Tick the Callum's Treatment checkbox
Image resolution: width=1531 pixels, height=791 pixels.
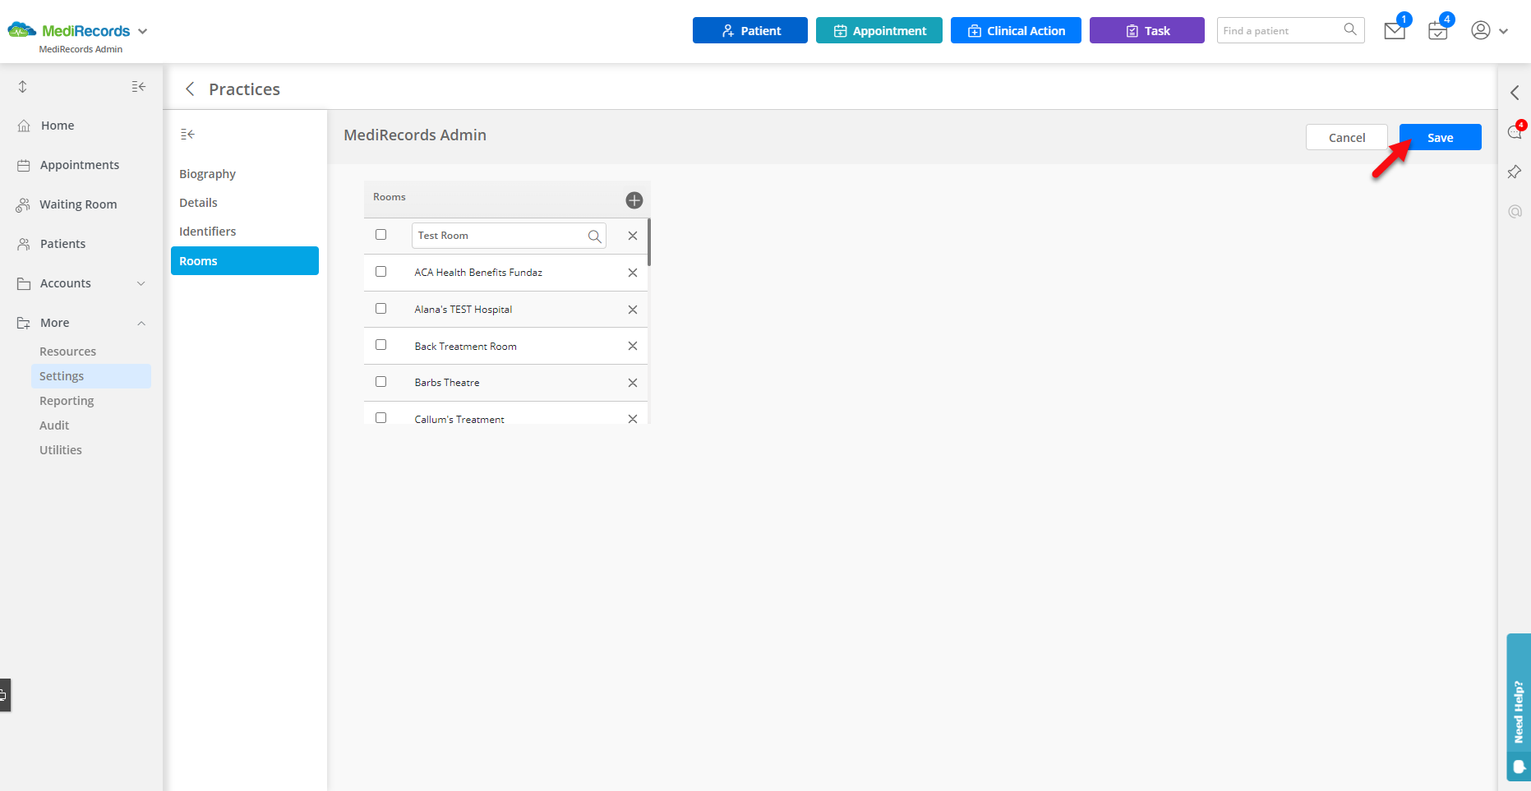(381, 418)
